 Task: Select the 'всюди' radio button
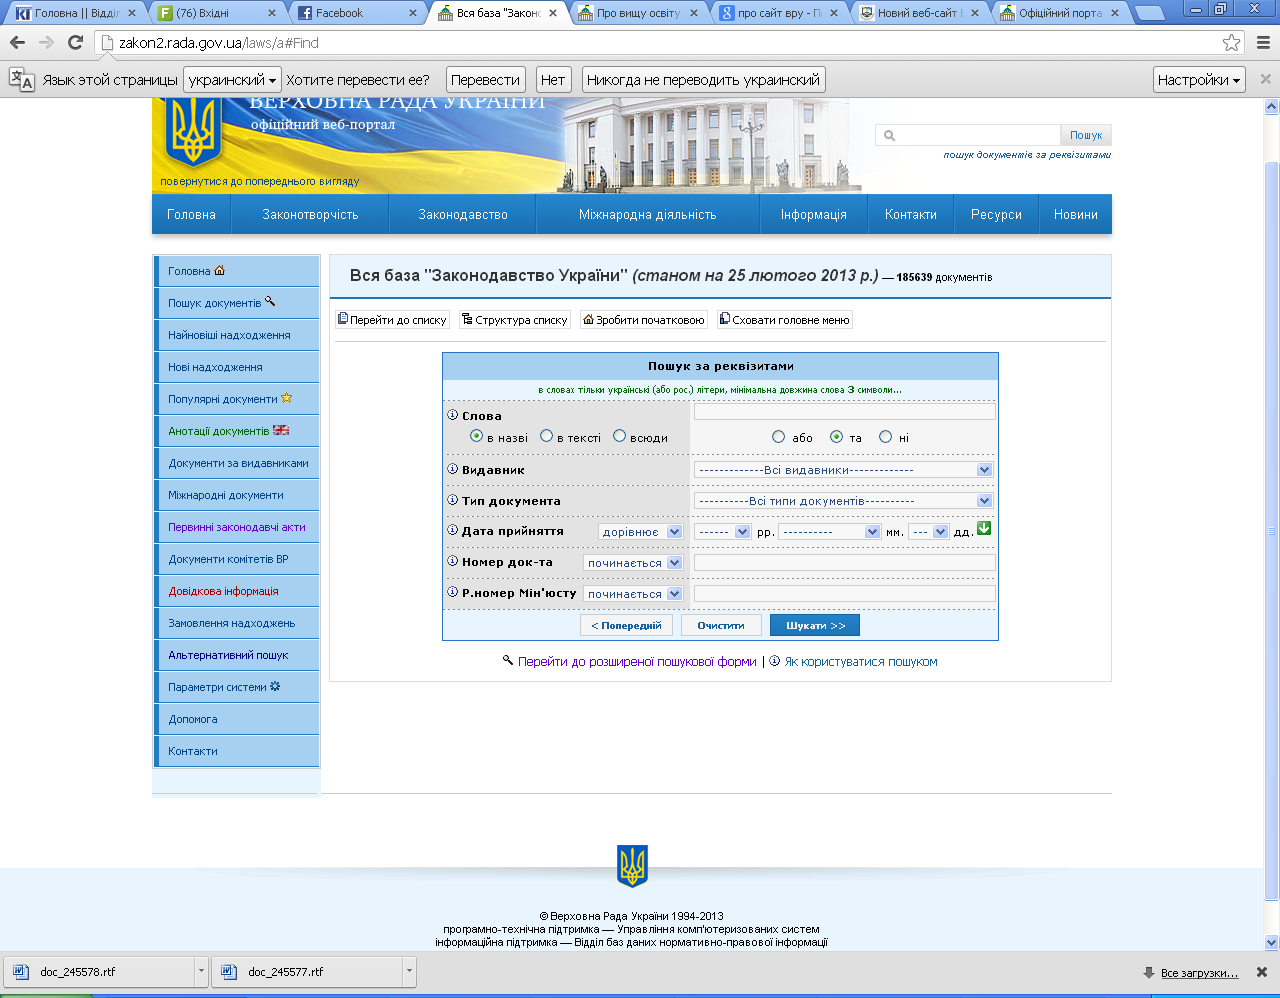coord(619,436)
